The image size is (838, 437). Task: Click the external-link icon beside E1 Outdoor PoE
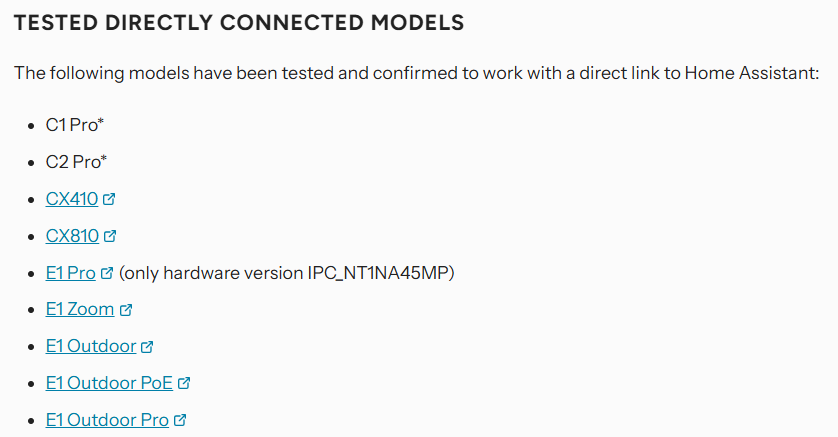click(x=184, y=383)
